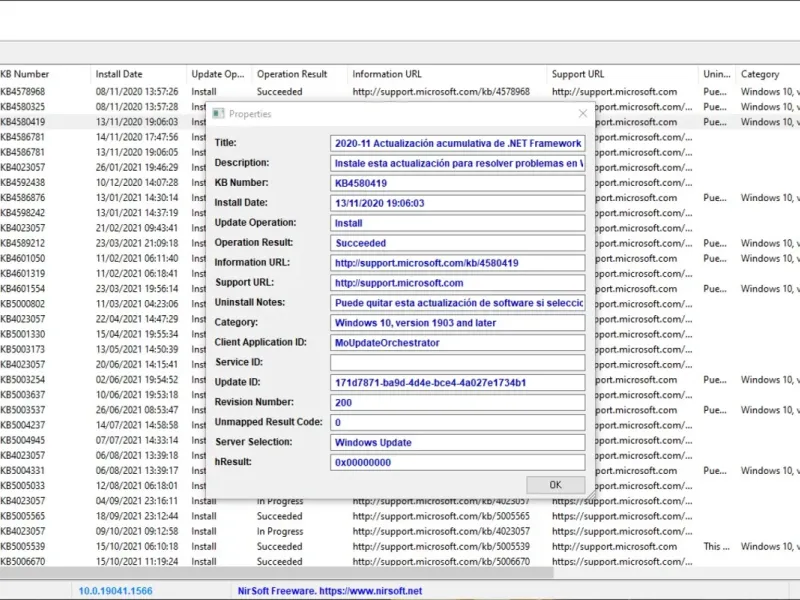Click the Update ID field

coord(457,382)
